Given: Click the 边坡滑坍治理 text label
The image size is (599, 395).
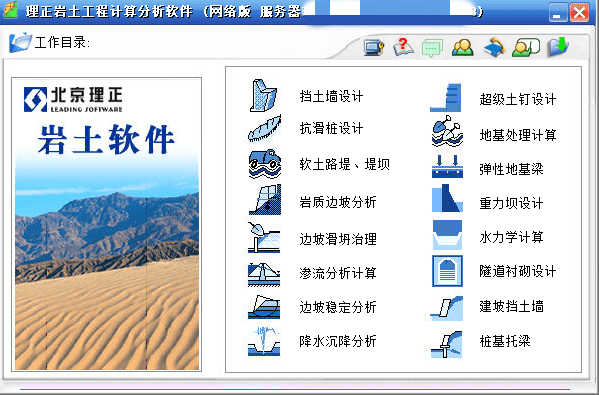Looking at the screenshot, I should click(338, 239).
